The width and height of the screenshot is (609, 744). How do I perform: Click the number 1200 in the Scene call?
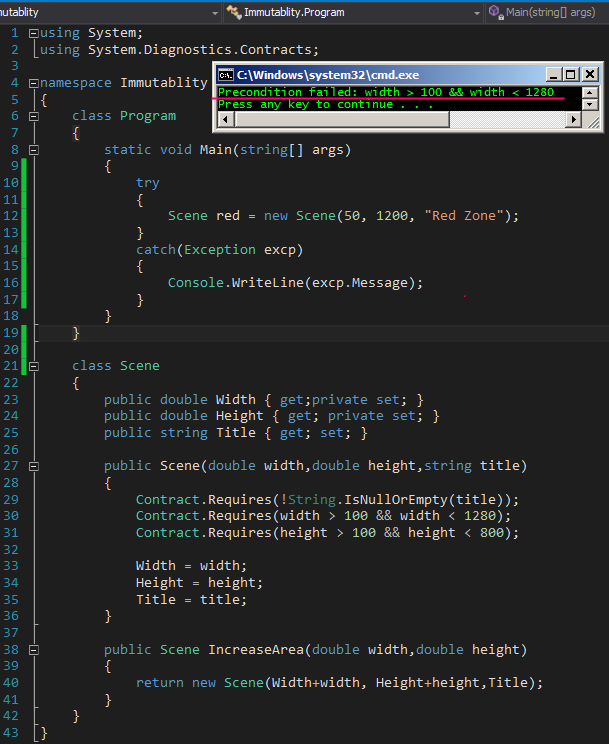(392, 216)
